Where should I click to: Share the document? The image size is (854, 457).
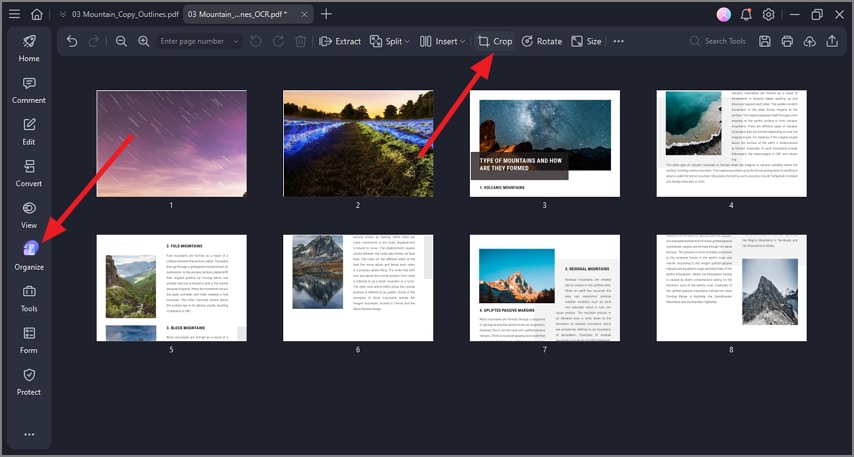(832, 41)
